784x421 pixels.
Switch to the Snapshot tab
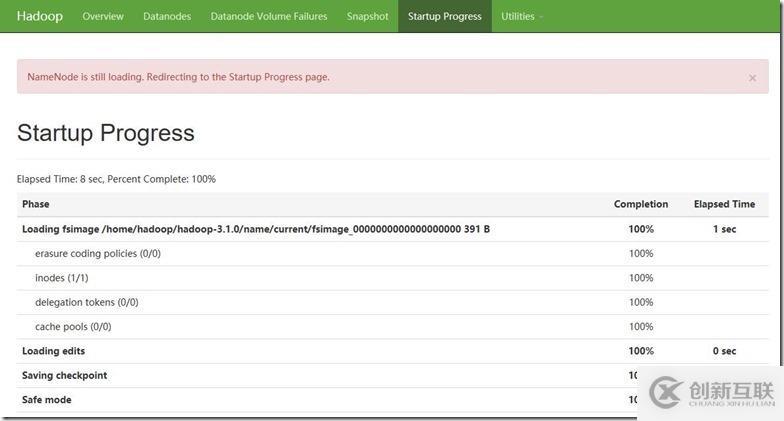click(x=368, y=16)
